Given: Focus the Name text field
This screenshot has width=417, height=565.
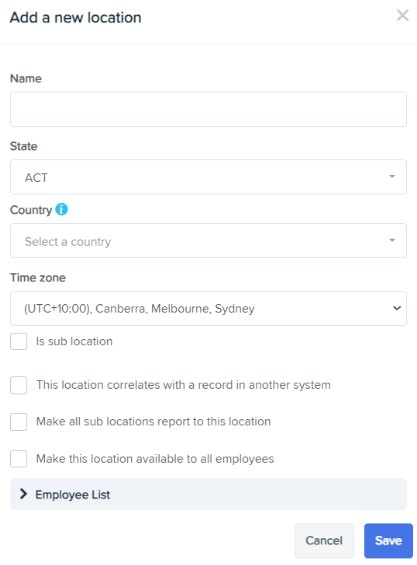Looking at the screenshot, I should click(208, 109).
